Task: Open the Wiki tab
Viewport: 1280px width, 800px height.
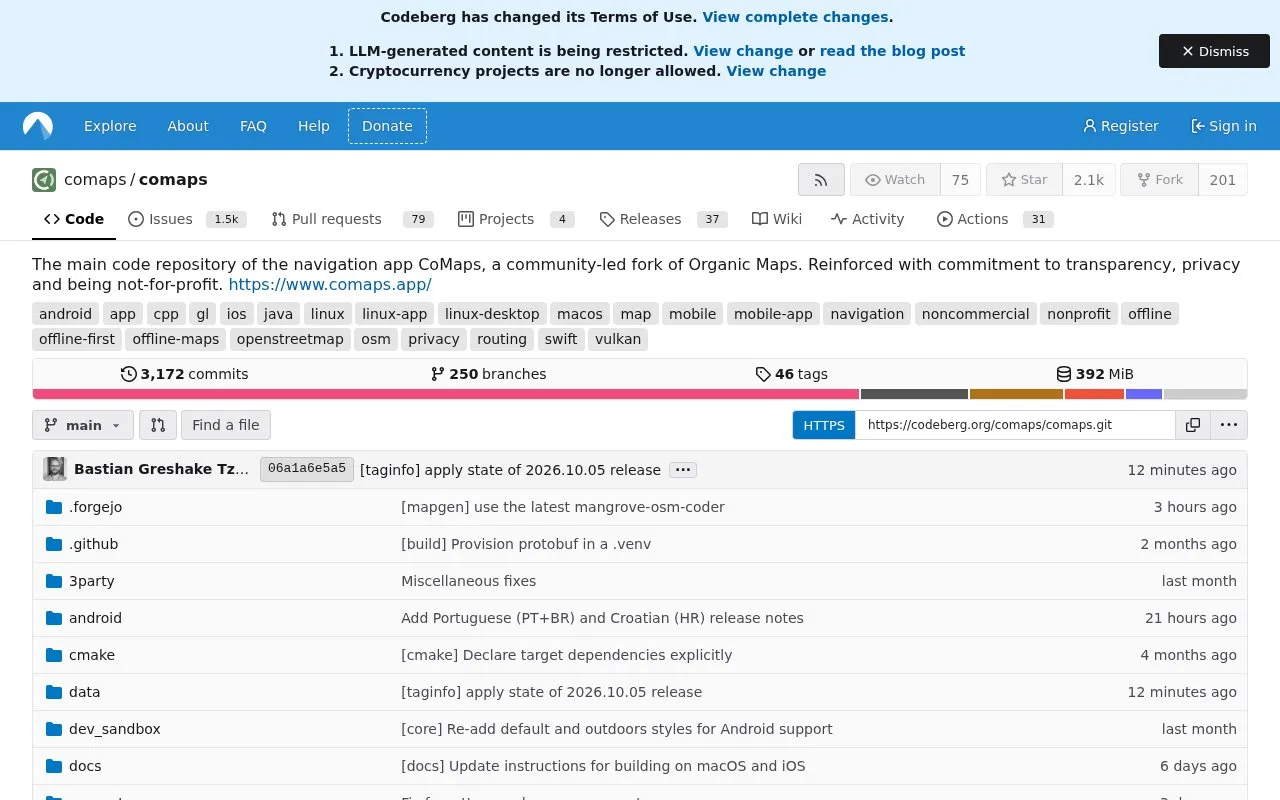Action: click(x=777, y=219)
